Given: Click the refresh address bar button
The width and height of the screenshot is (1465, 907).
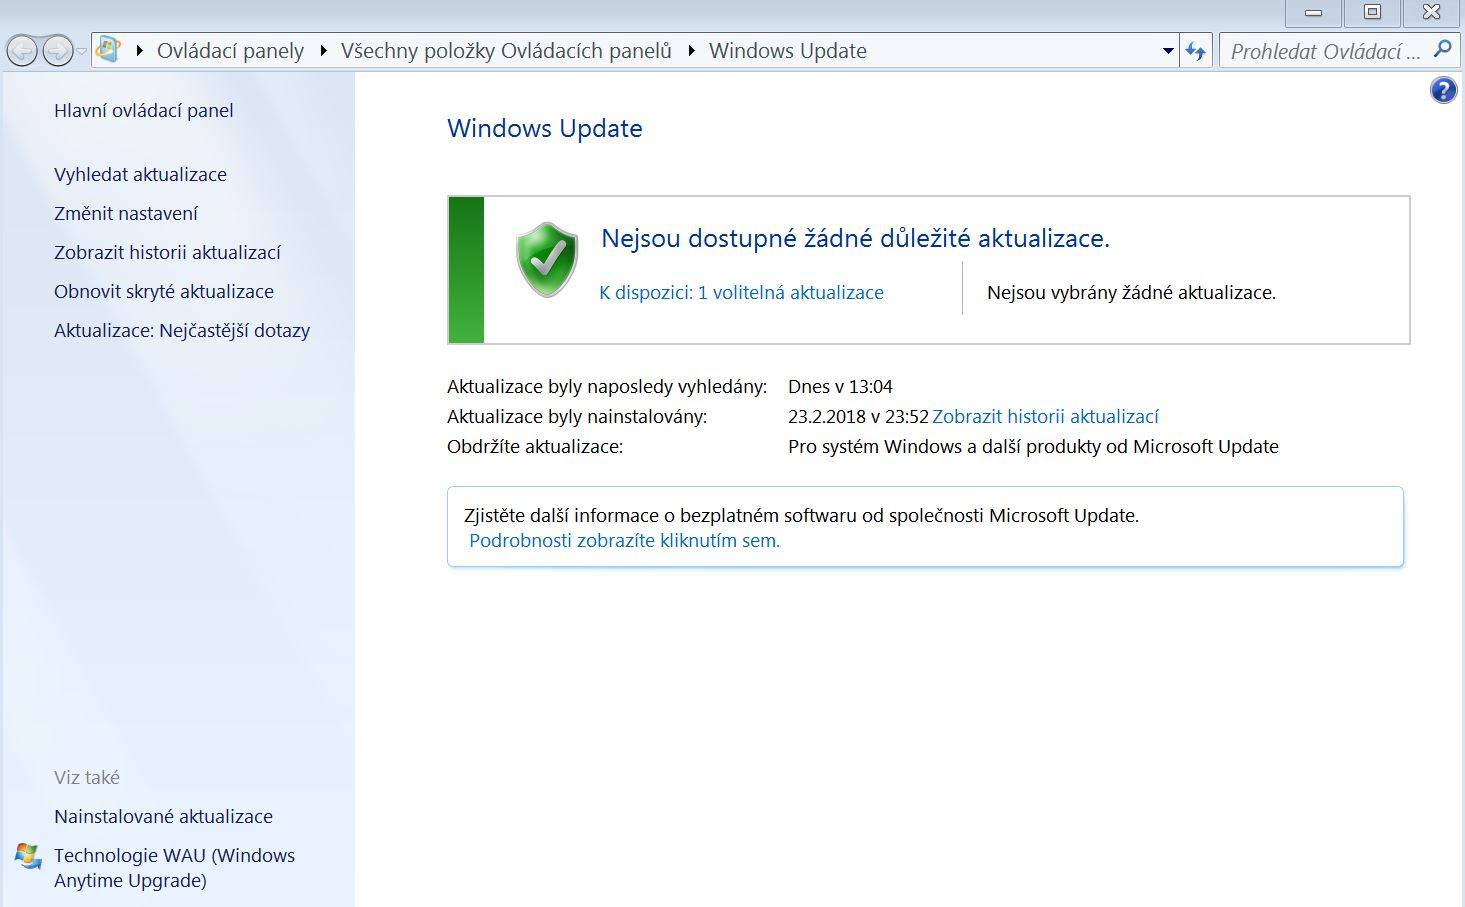Looking at the screenshot, I should [x=1196, y=51].
